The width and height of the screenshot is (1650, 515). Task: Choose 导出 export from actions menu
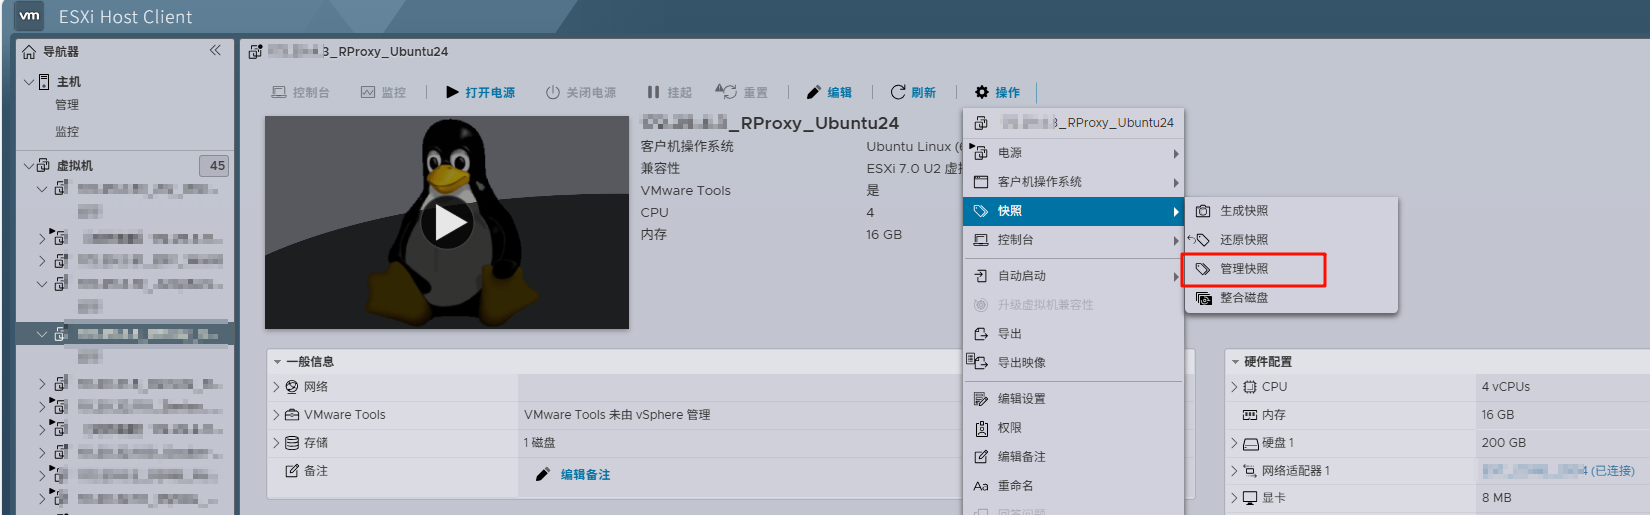tap(1073, 334)
